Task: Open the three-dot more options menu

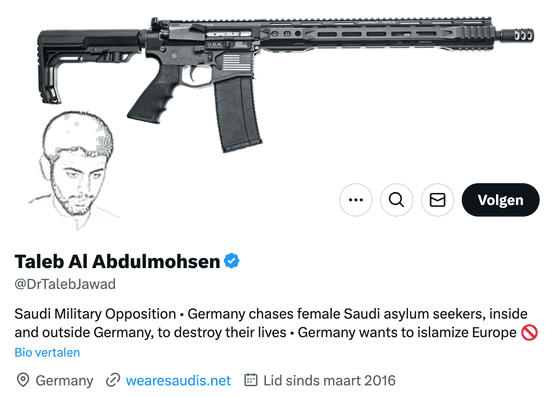Action: (356, 200)
